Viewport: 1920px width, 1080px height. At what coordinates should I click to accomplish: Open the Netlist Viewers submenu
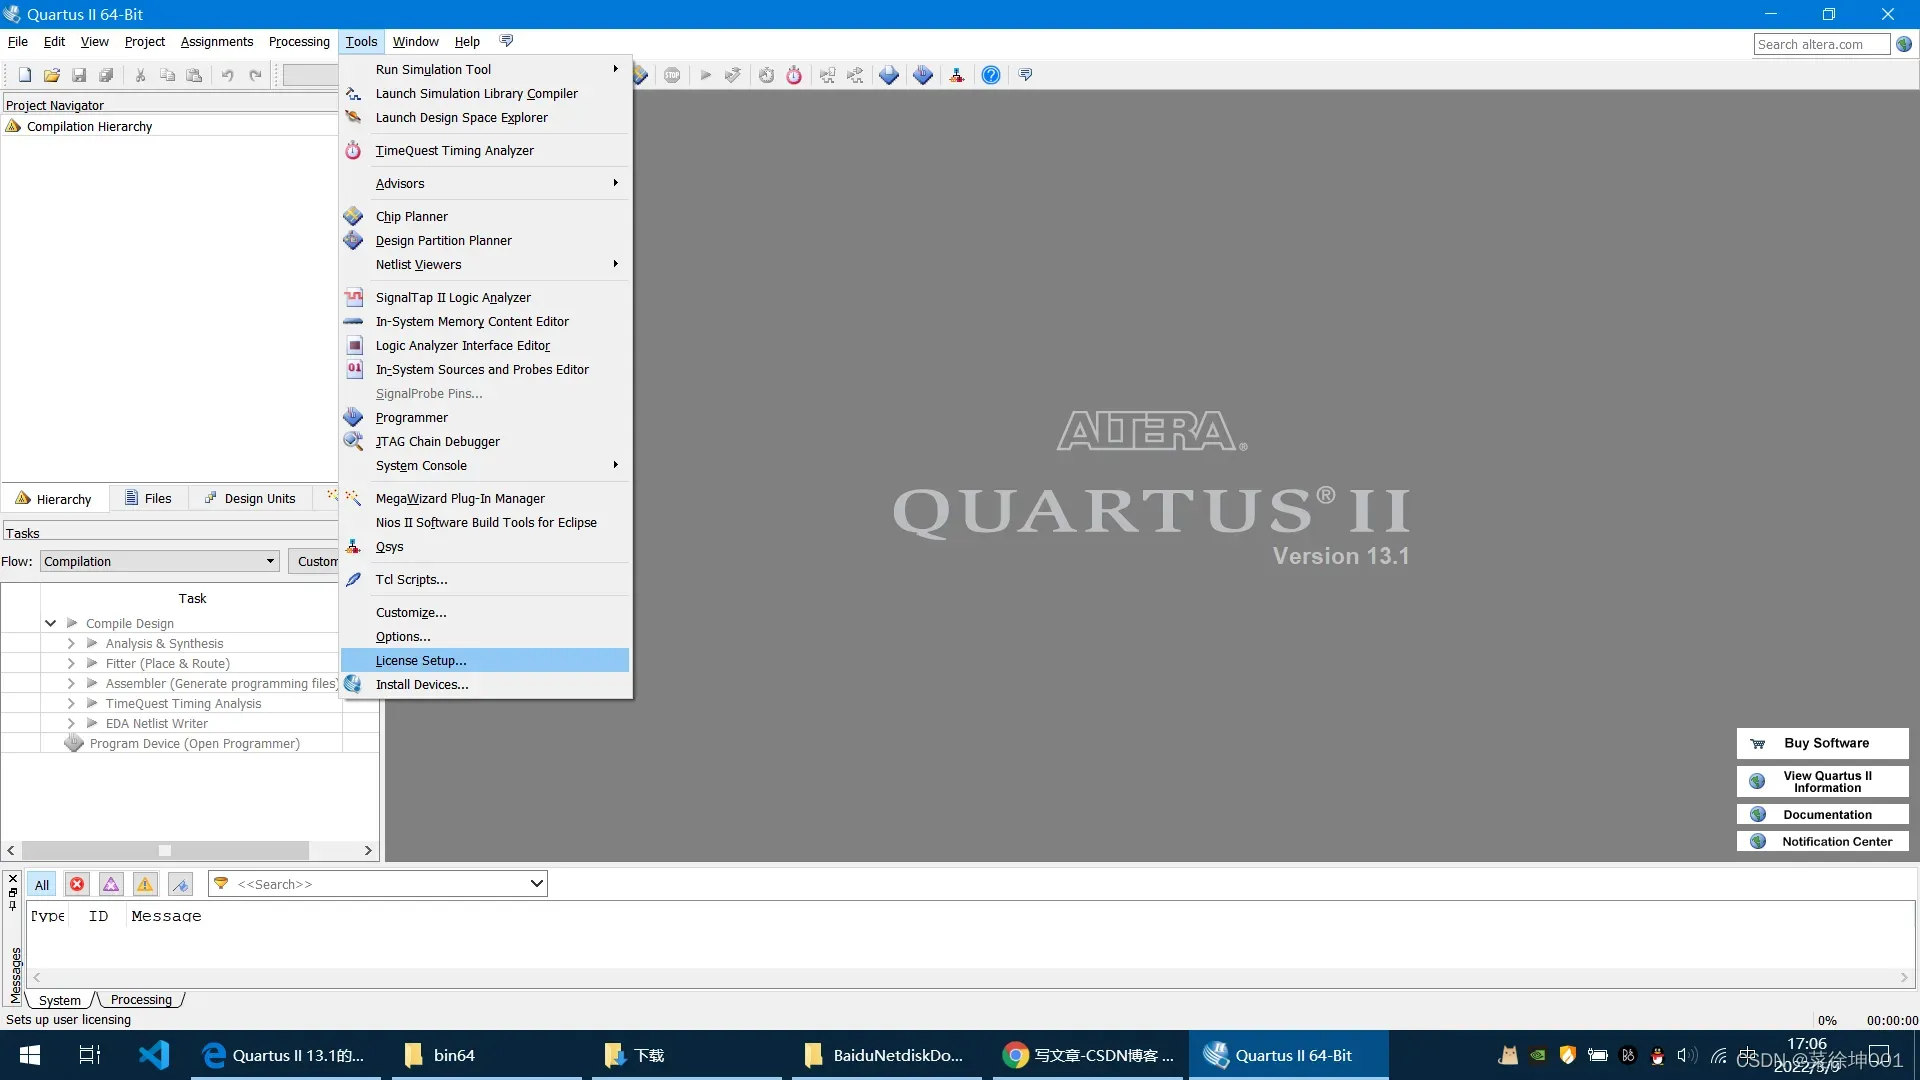[x=486, y=264]
